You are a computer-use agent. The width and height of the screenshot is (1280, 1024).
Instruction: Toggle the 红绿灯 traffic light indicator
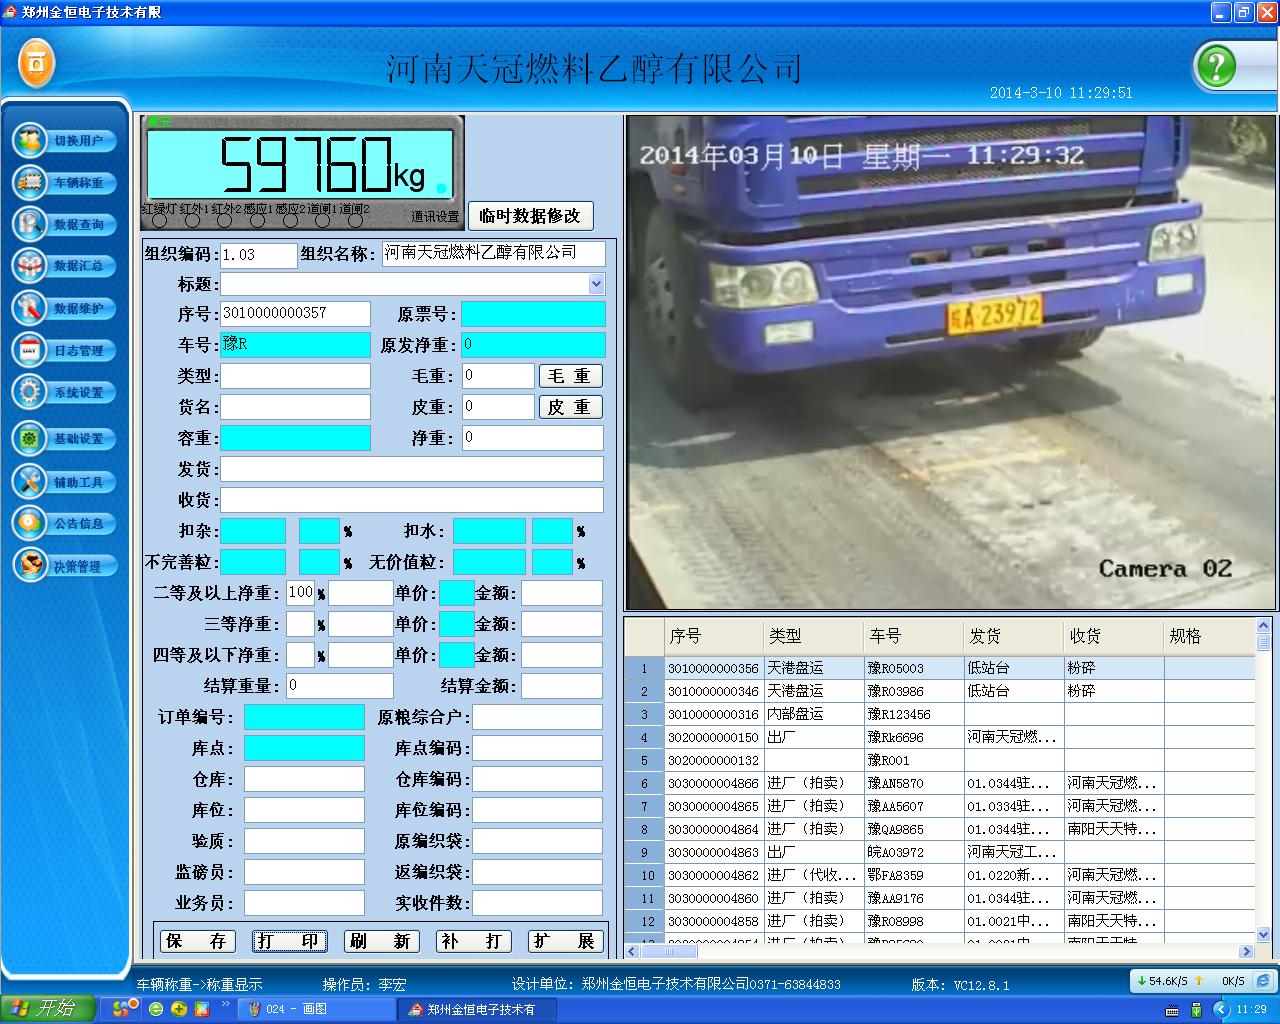[160, 221]
